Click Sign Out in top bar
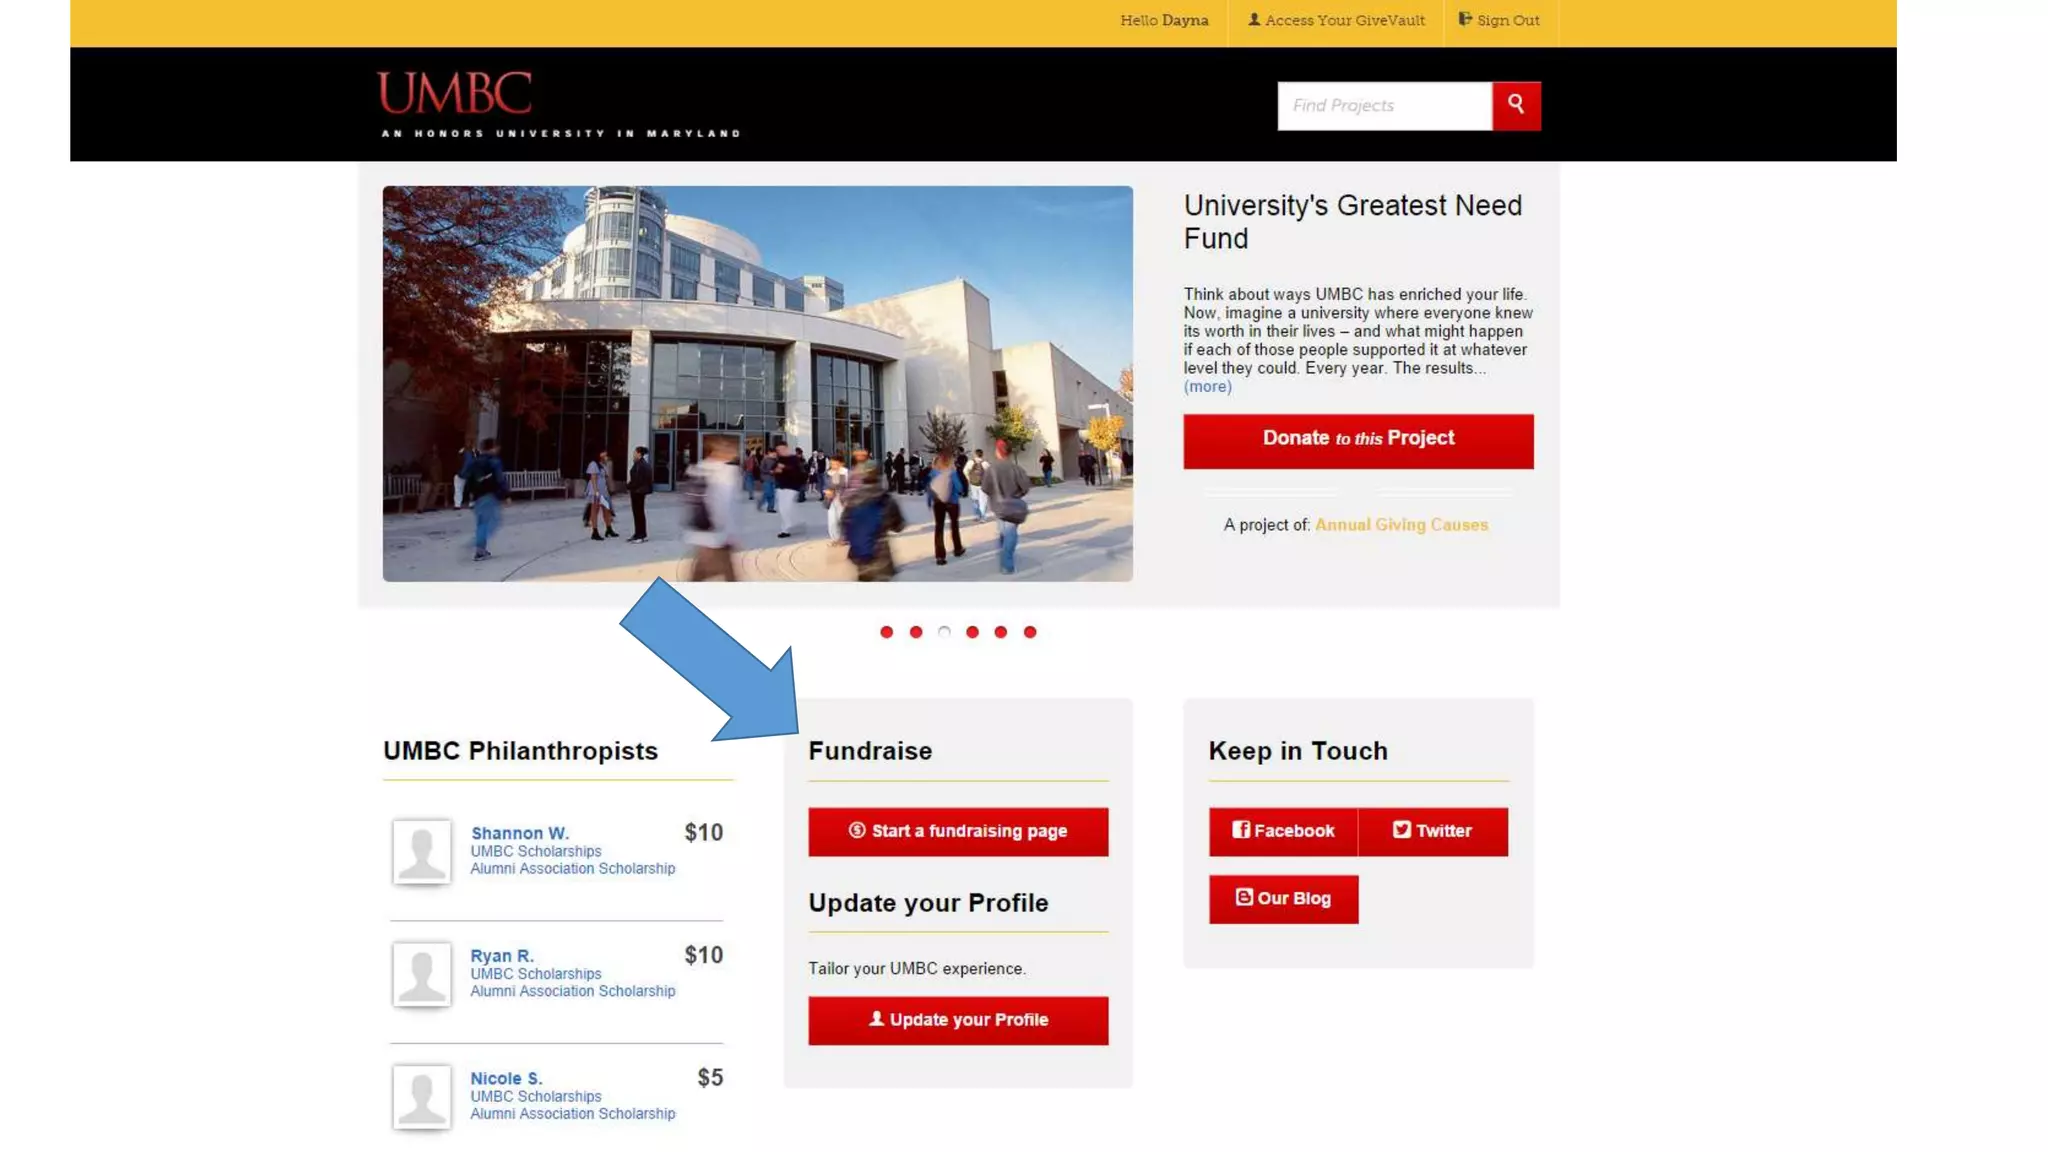This screenshot has height=1152, width=2048. click(1499, 20)
